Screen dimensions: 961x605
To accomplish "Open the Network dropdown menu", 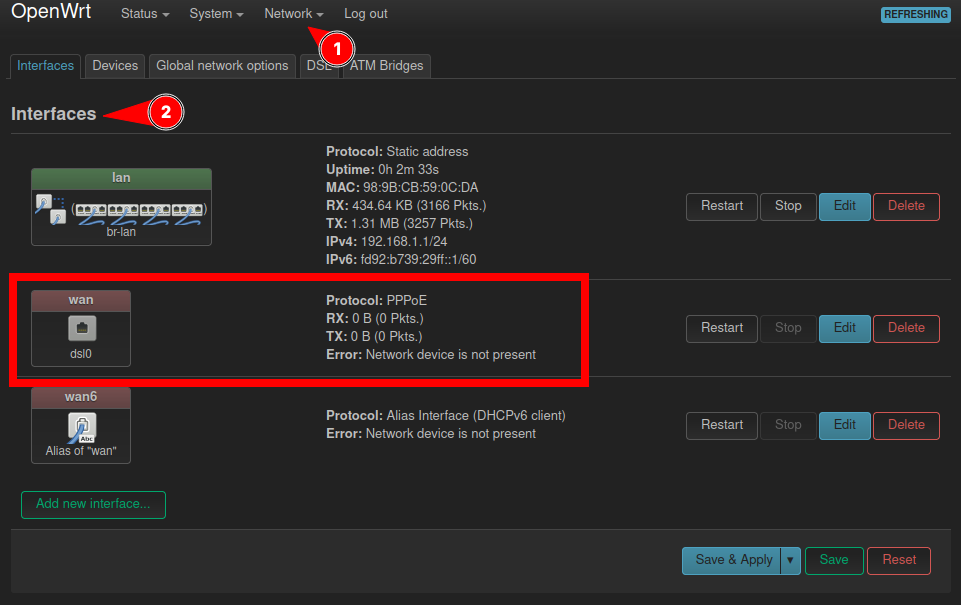I will coord(292,13).
